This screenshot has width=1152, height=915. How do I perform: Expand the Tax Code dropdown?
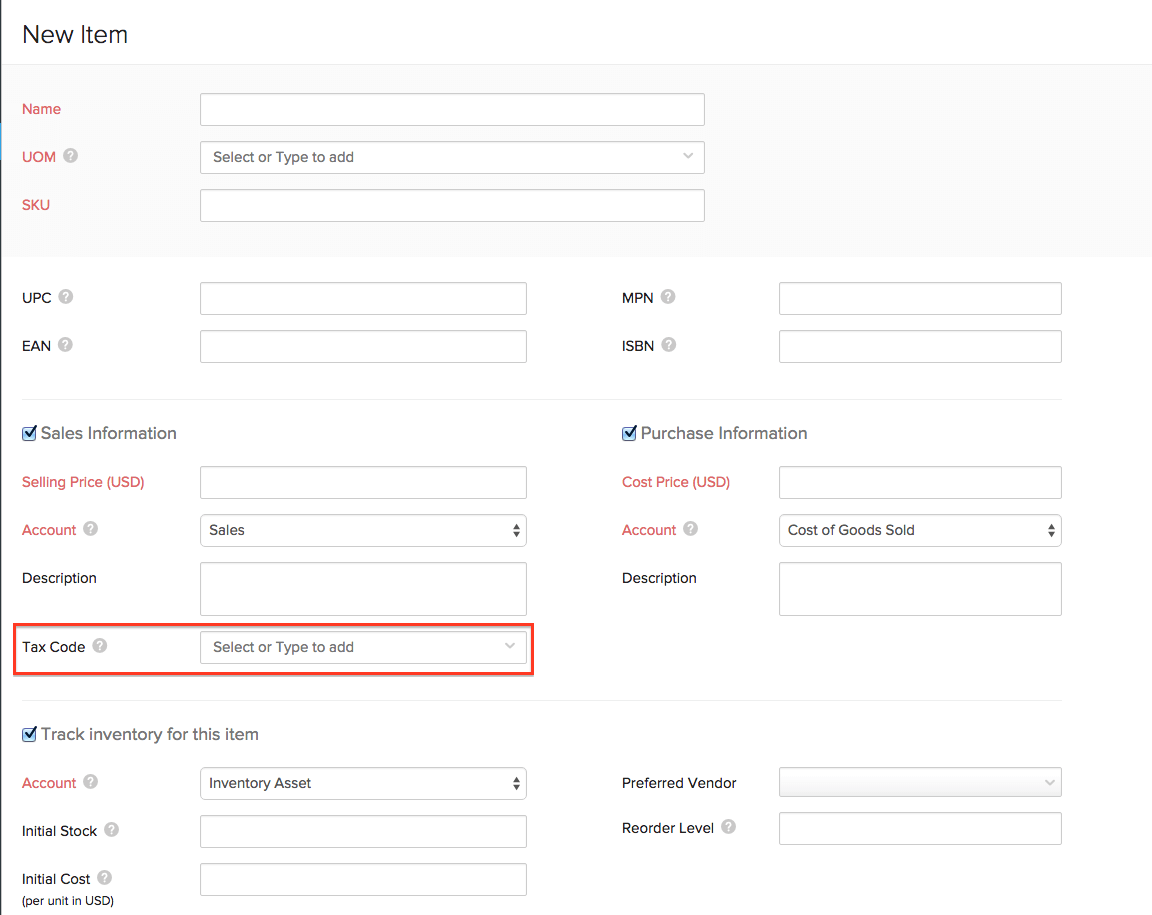click(363, 647)
